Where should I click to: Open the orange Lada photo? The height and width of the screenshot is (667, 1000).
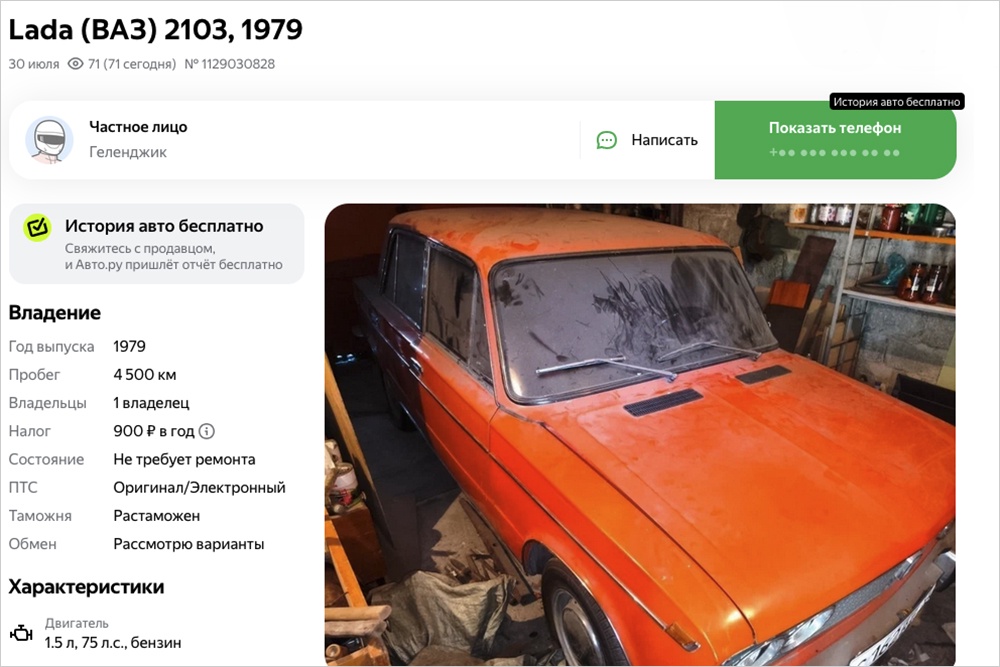[640, 434]
